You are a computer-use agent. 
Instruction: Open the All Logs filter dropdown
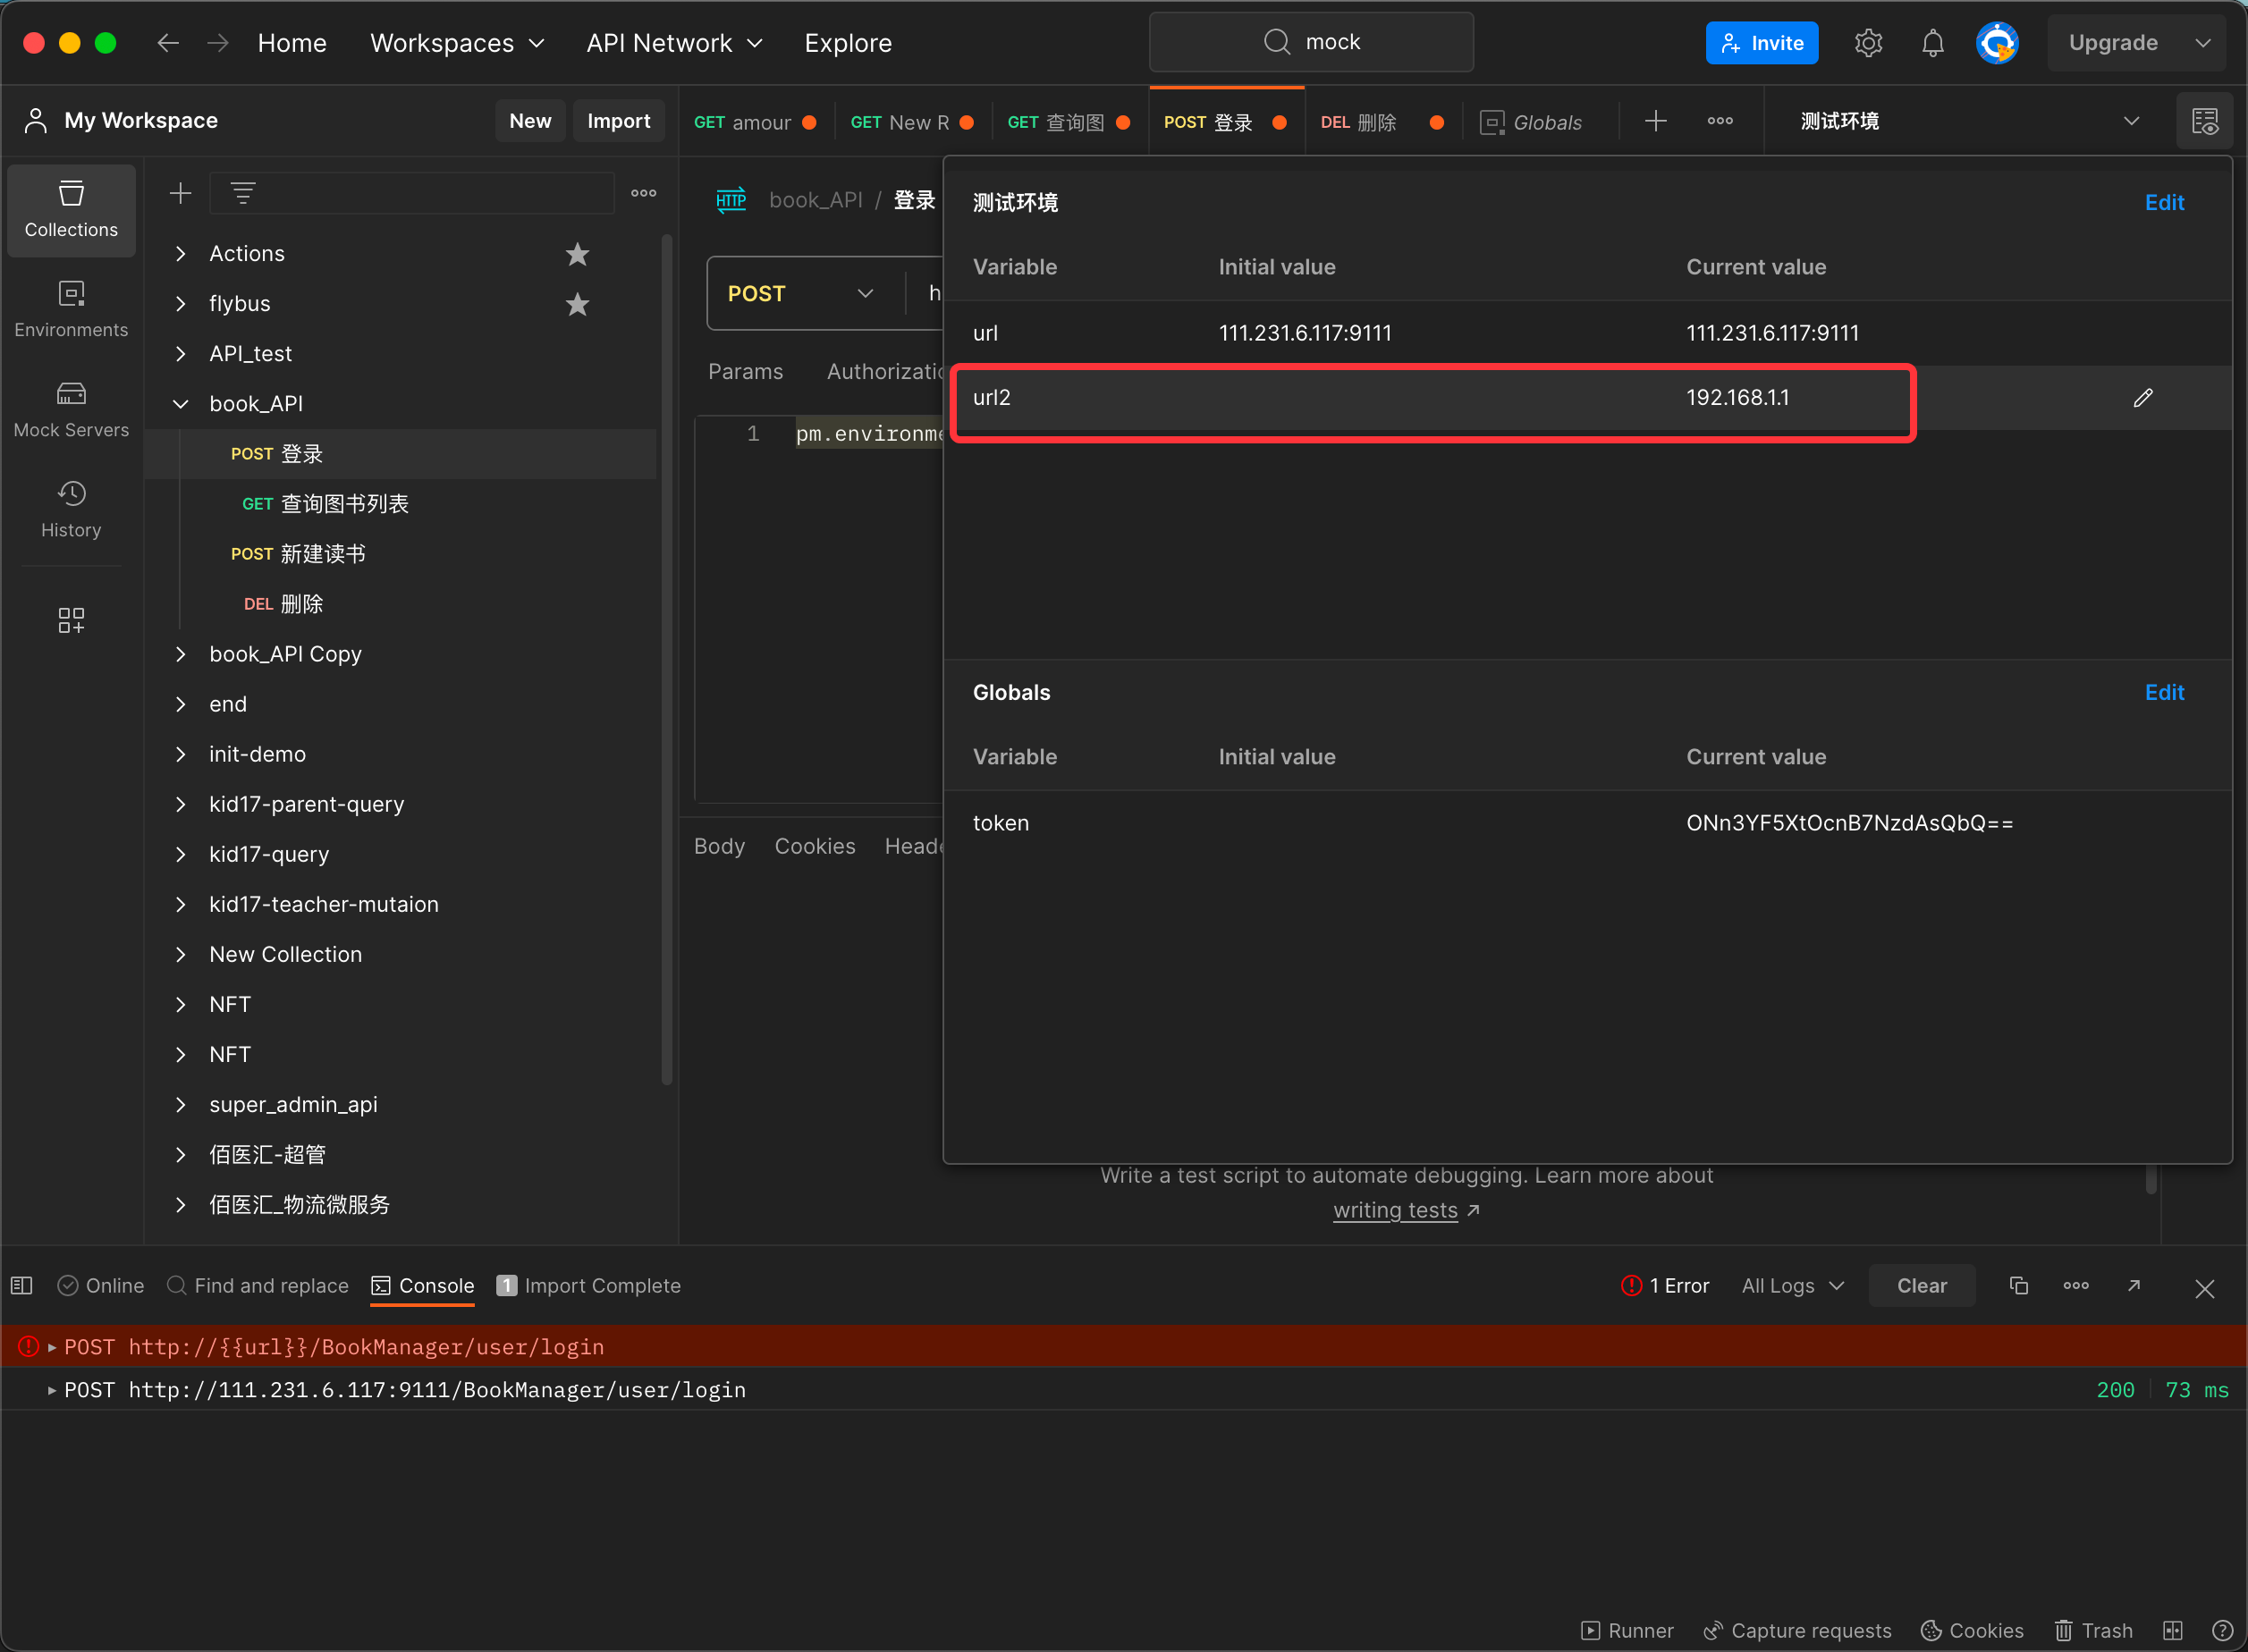(x=1792, y=1286)
